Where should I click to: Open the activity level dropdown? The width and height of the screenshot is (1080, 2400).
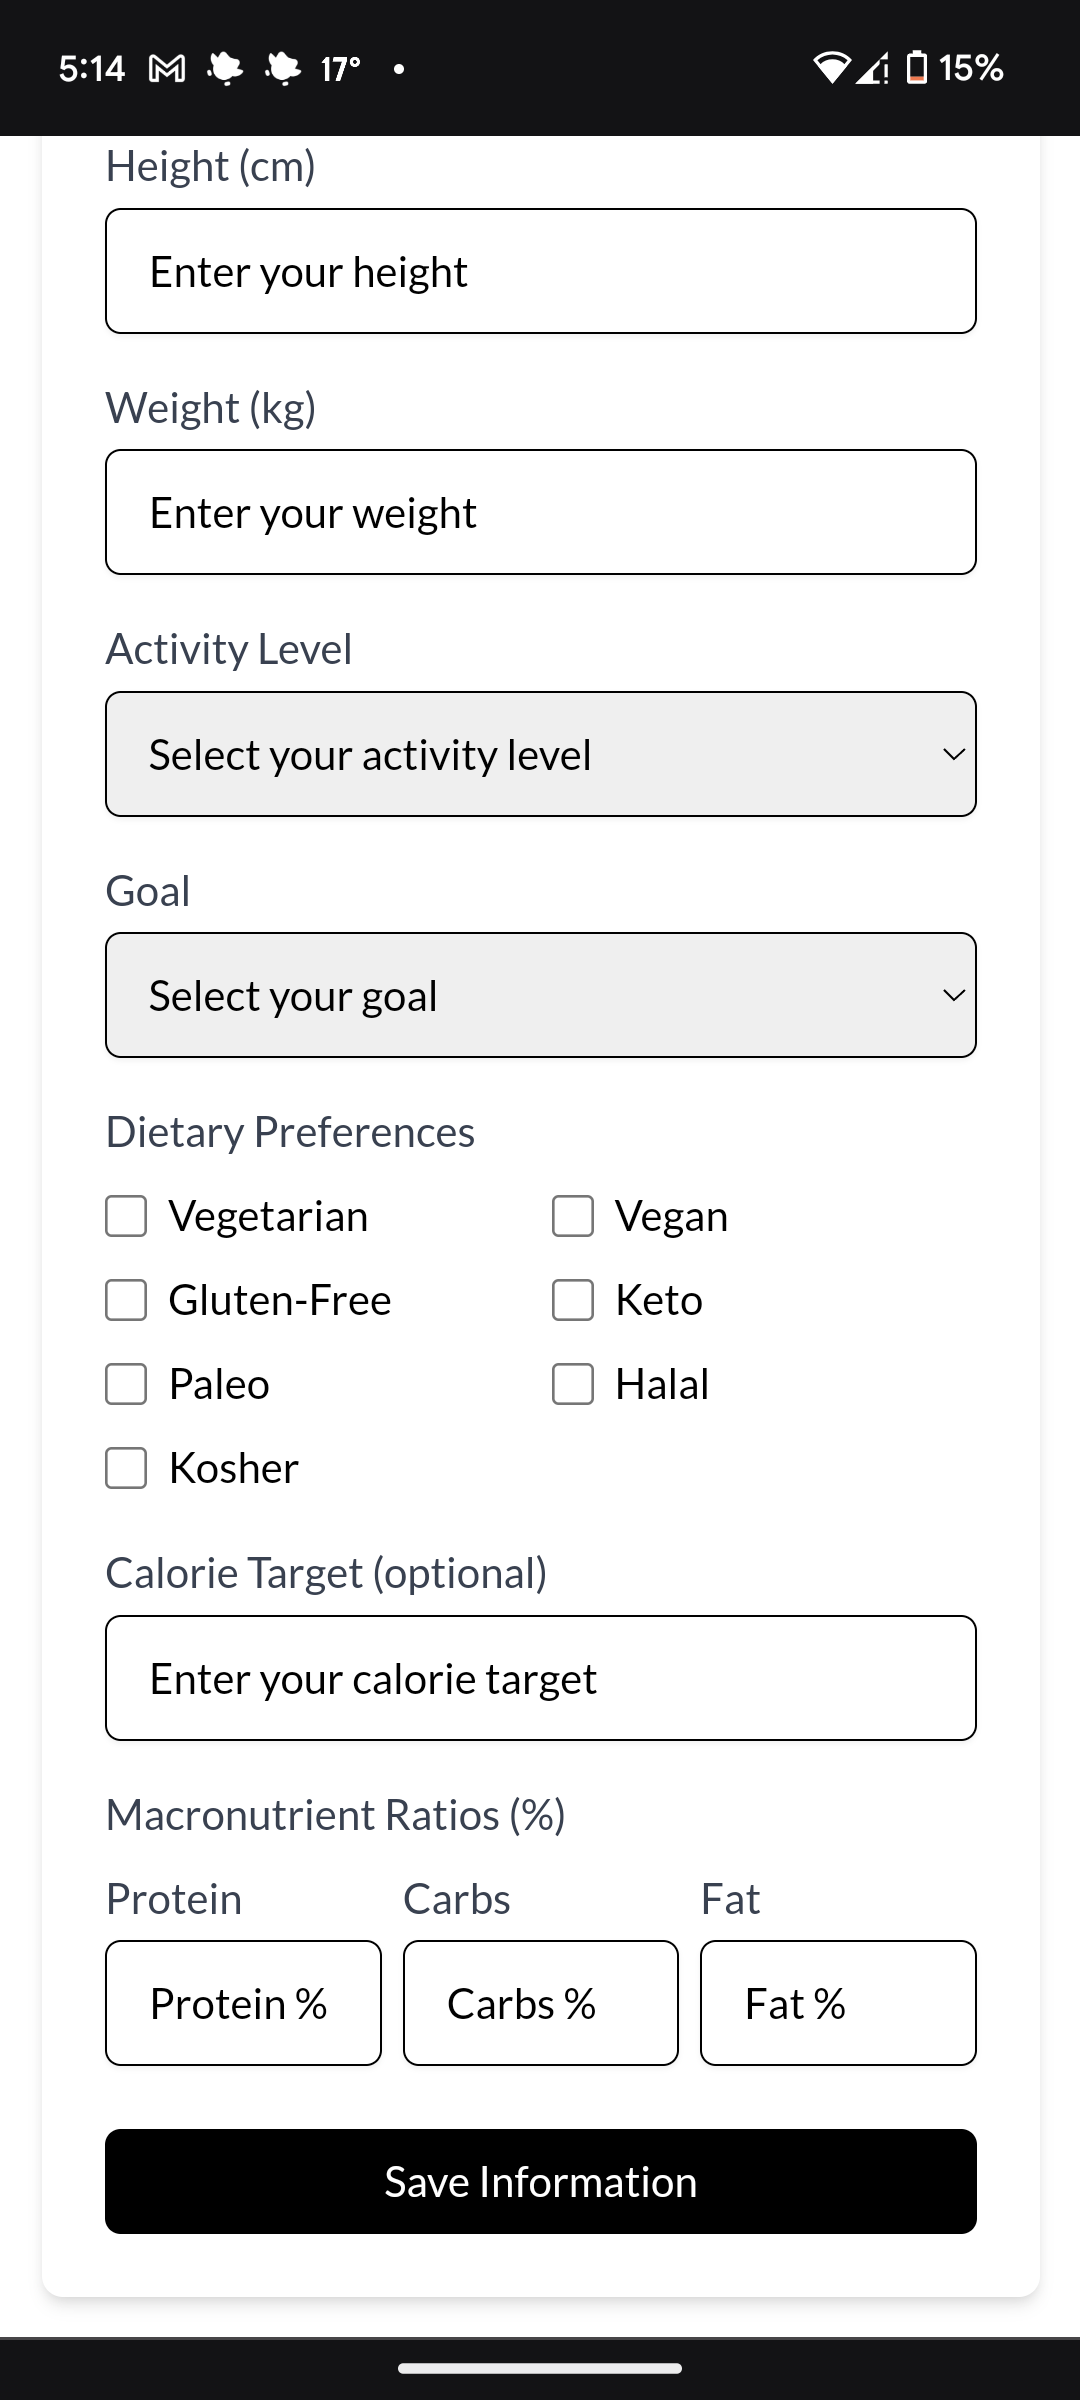[540, 754]
